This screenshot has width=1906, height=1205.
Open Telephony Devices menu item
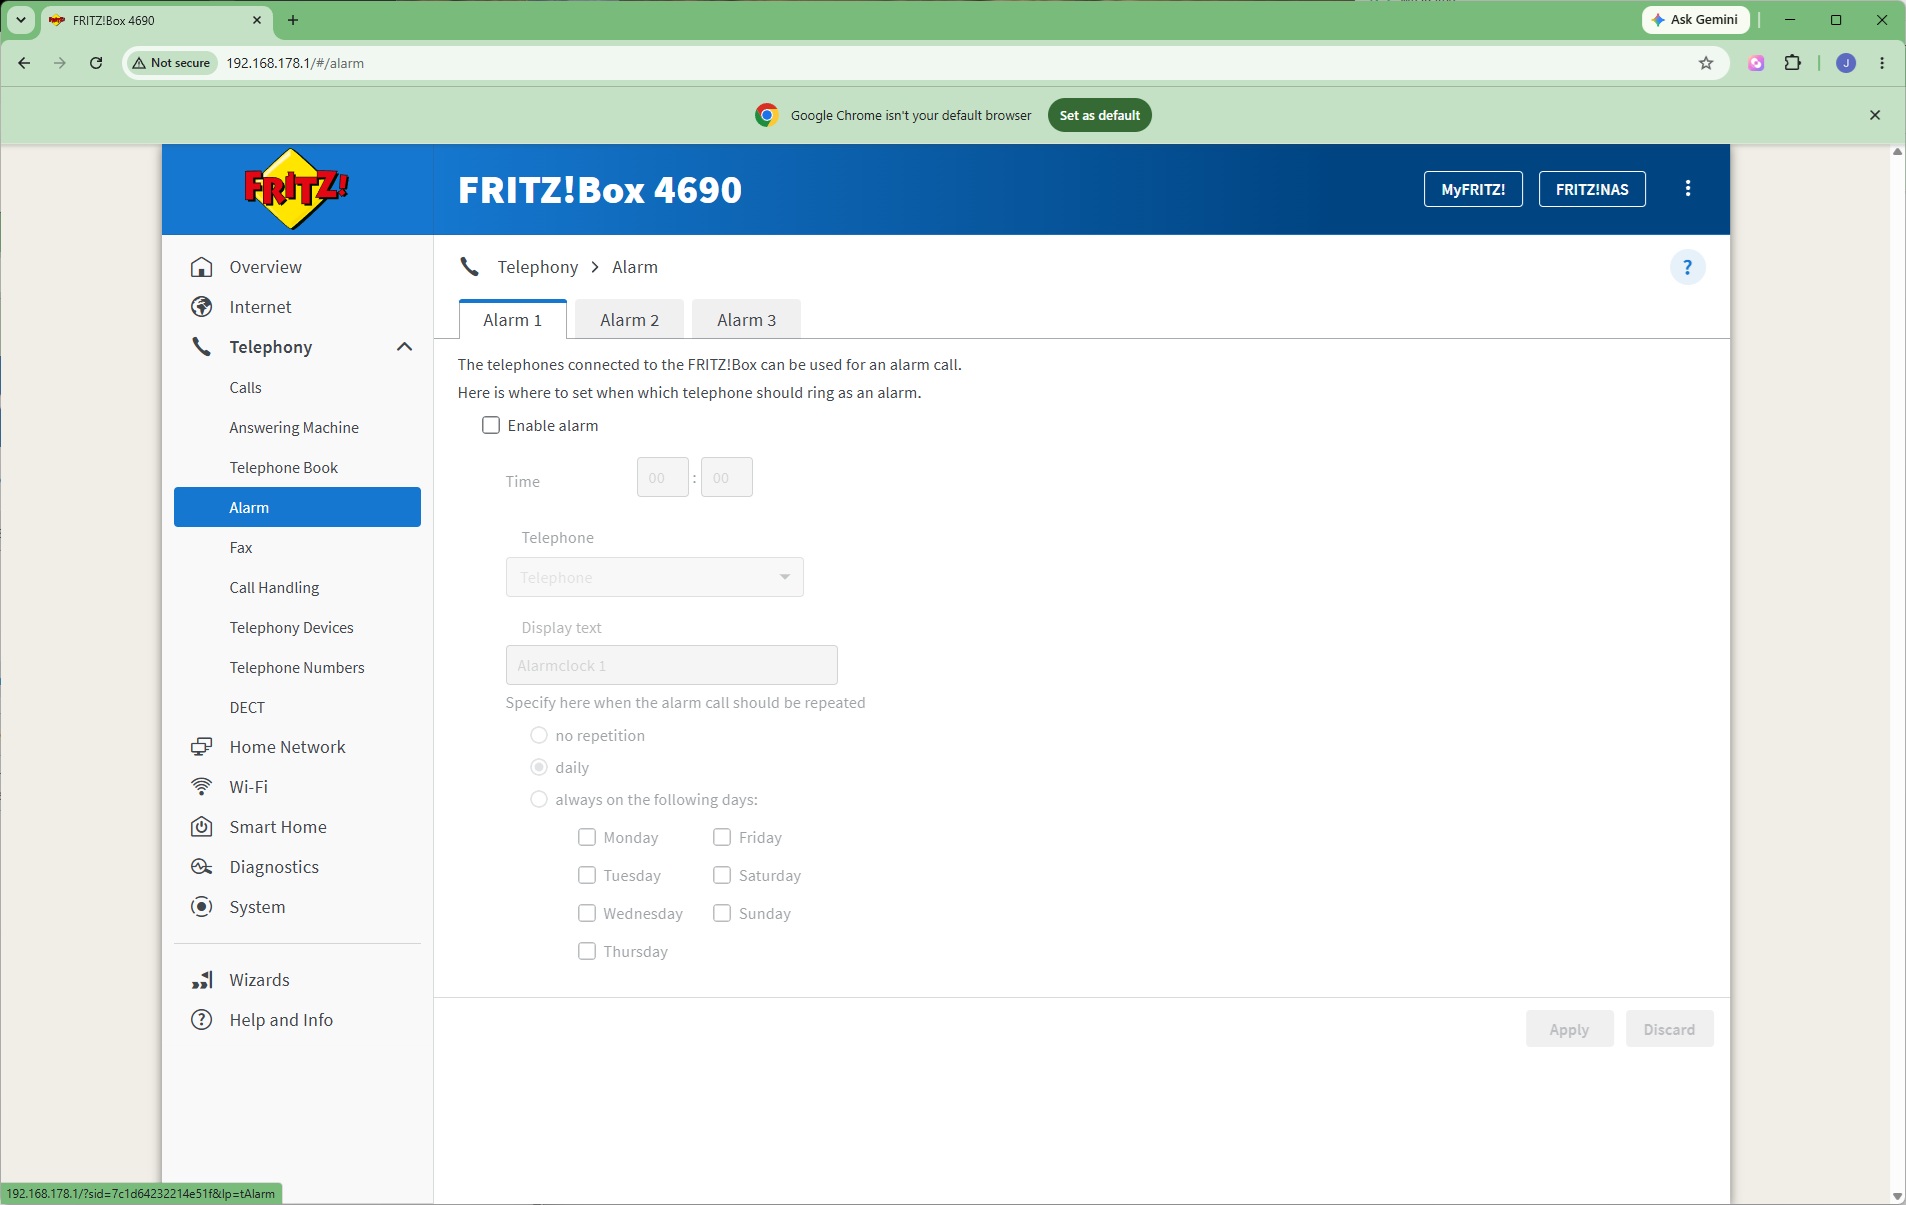coord(292,628)
